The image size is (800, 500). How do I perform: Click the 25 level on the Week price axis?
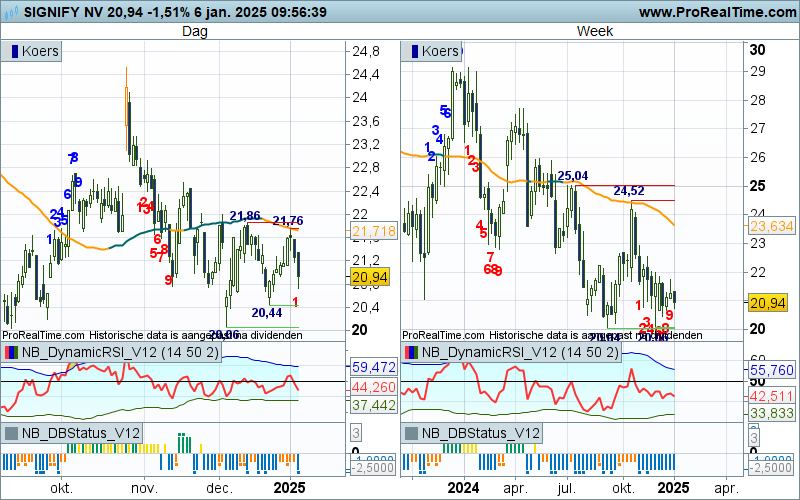[758, 186]
